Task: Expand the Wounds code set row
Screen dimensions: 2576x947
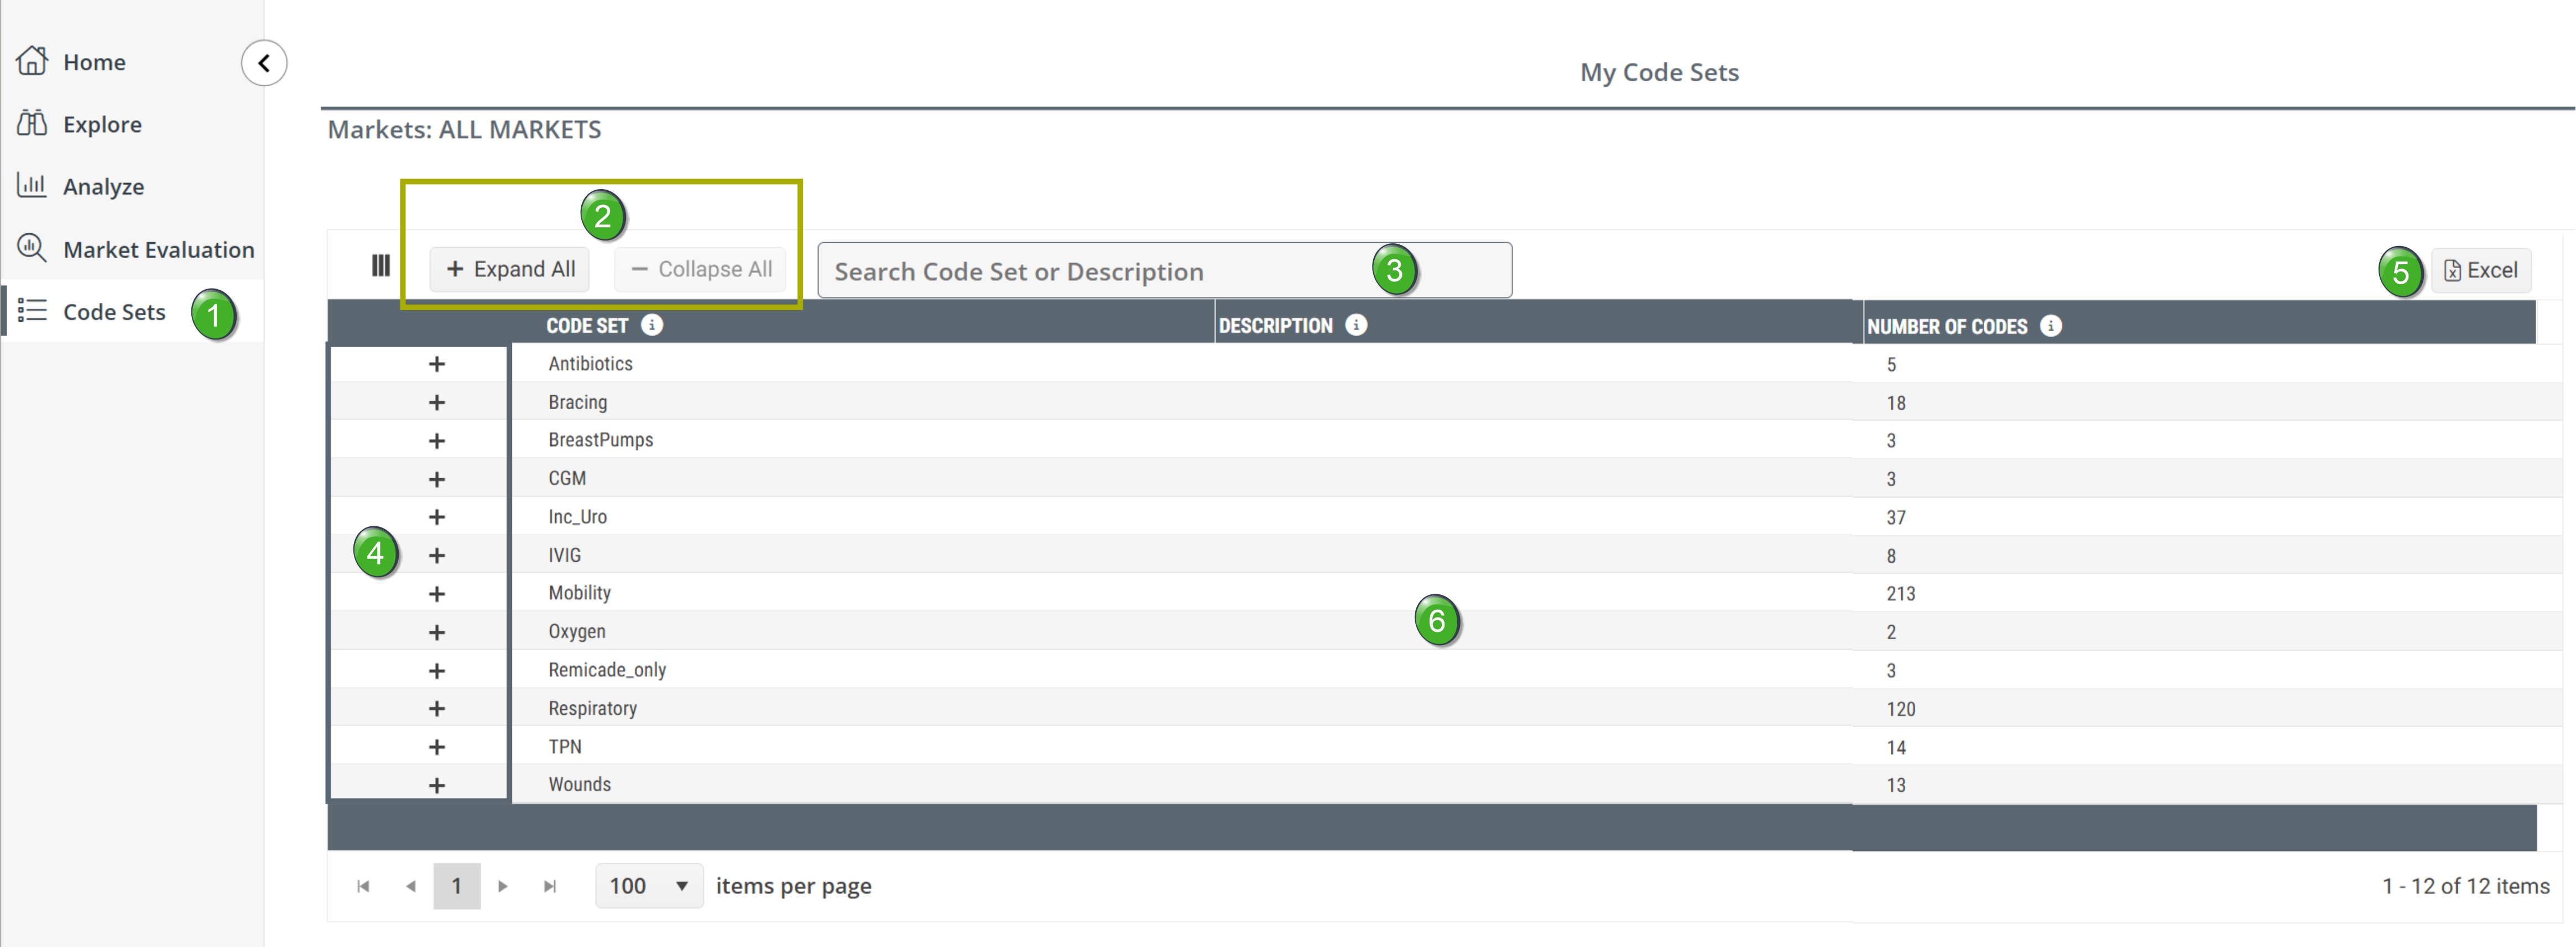Action: click(436, 786)
